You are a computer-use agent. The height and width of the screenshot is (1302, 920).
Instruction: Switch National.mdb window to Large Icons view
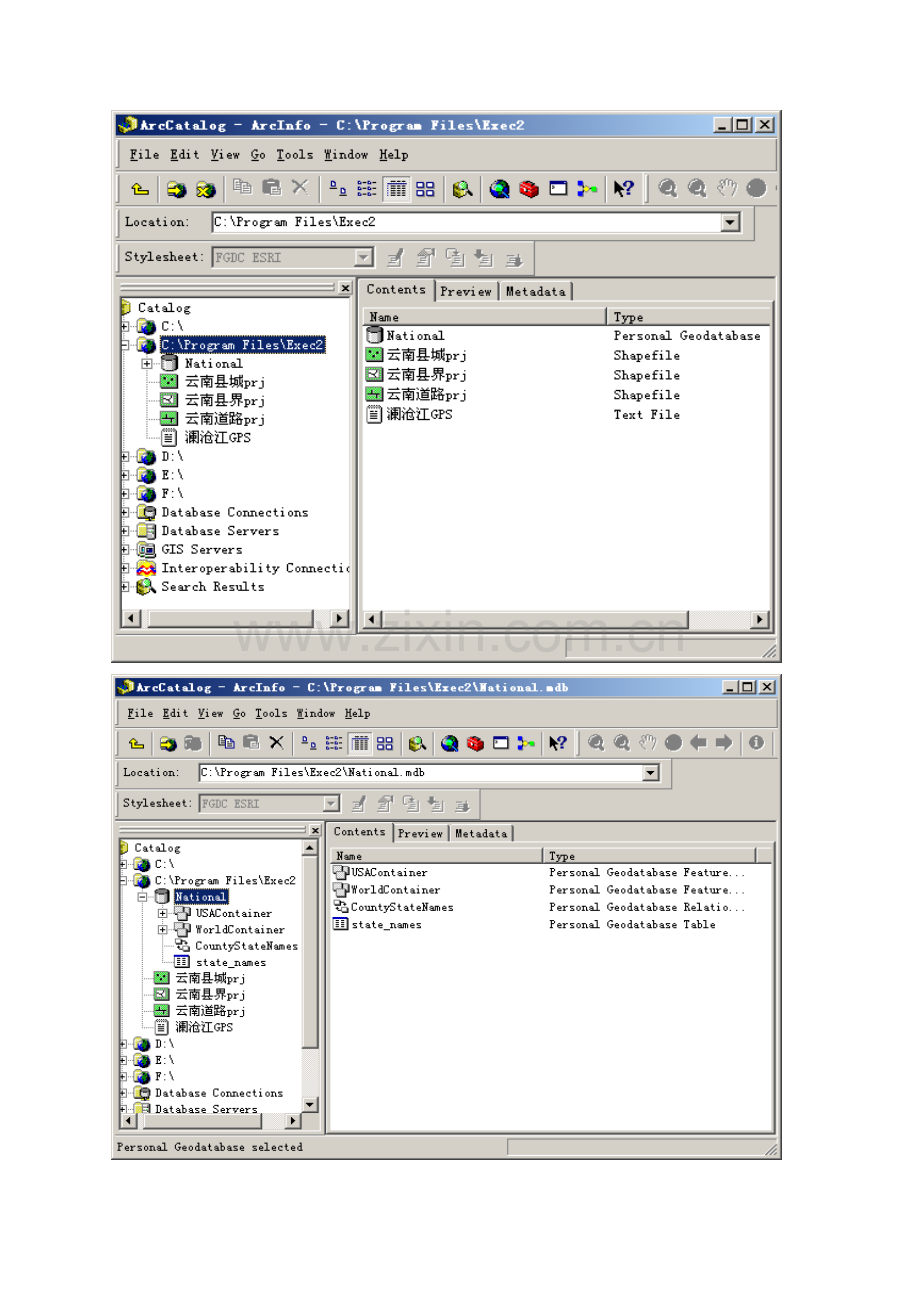(309, 743)
